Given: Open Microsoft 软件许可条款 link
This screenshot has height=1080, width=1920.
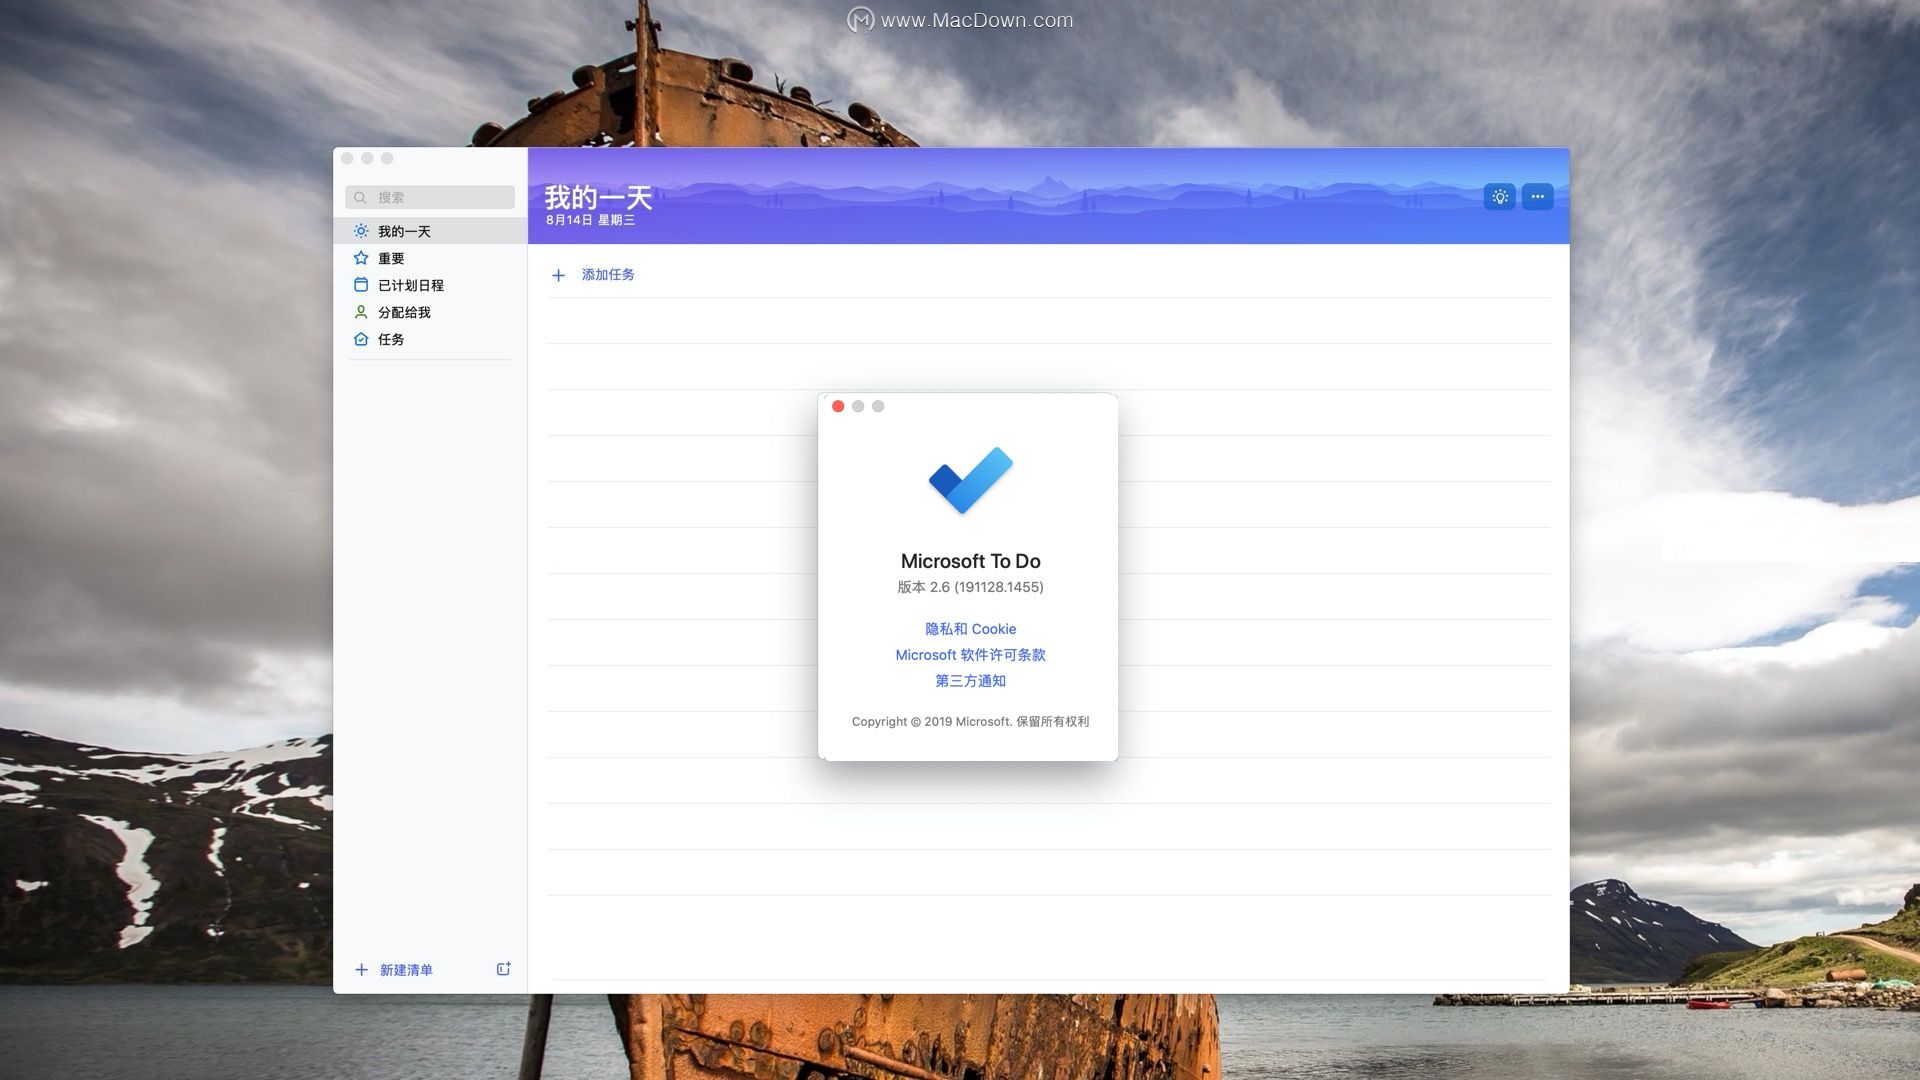Looking at the screenshot, I should 970,655.
